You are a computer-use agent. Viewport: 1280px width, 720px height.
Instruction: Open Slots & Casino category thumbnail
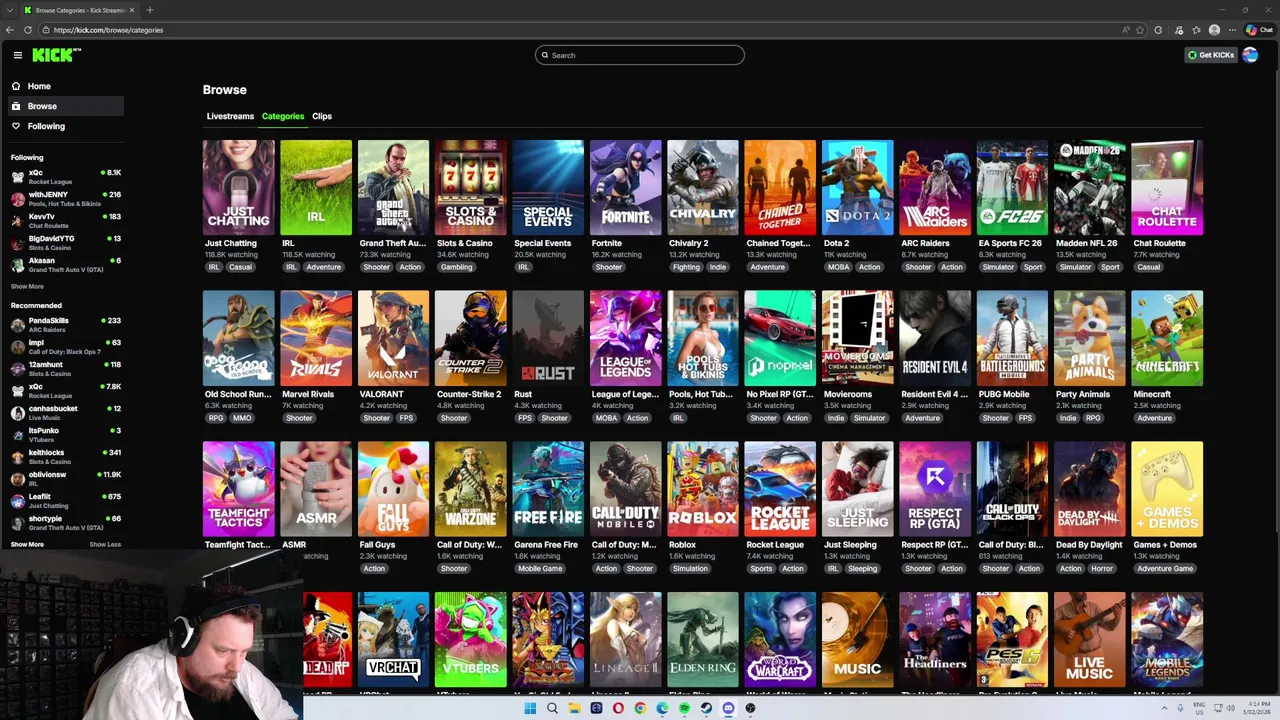[x=471, y=187]
